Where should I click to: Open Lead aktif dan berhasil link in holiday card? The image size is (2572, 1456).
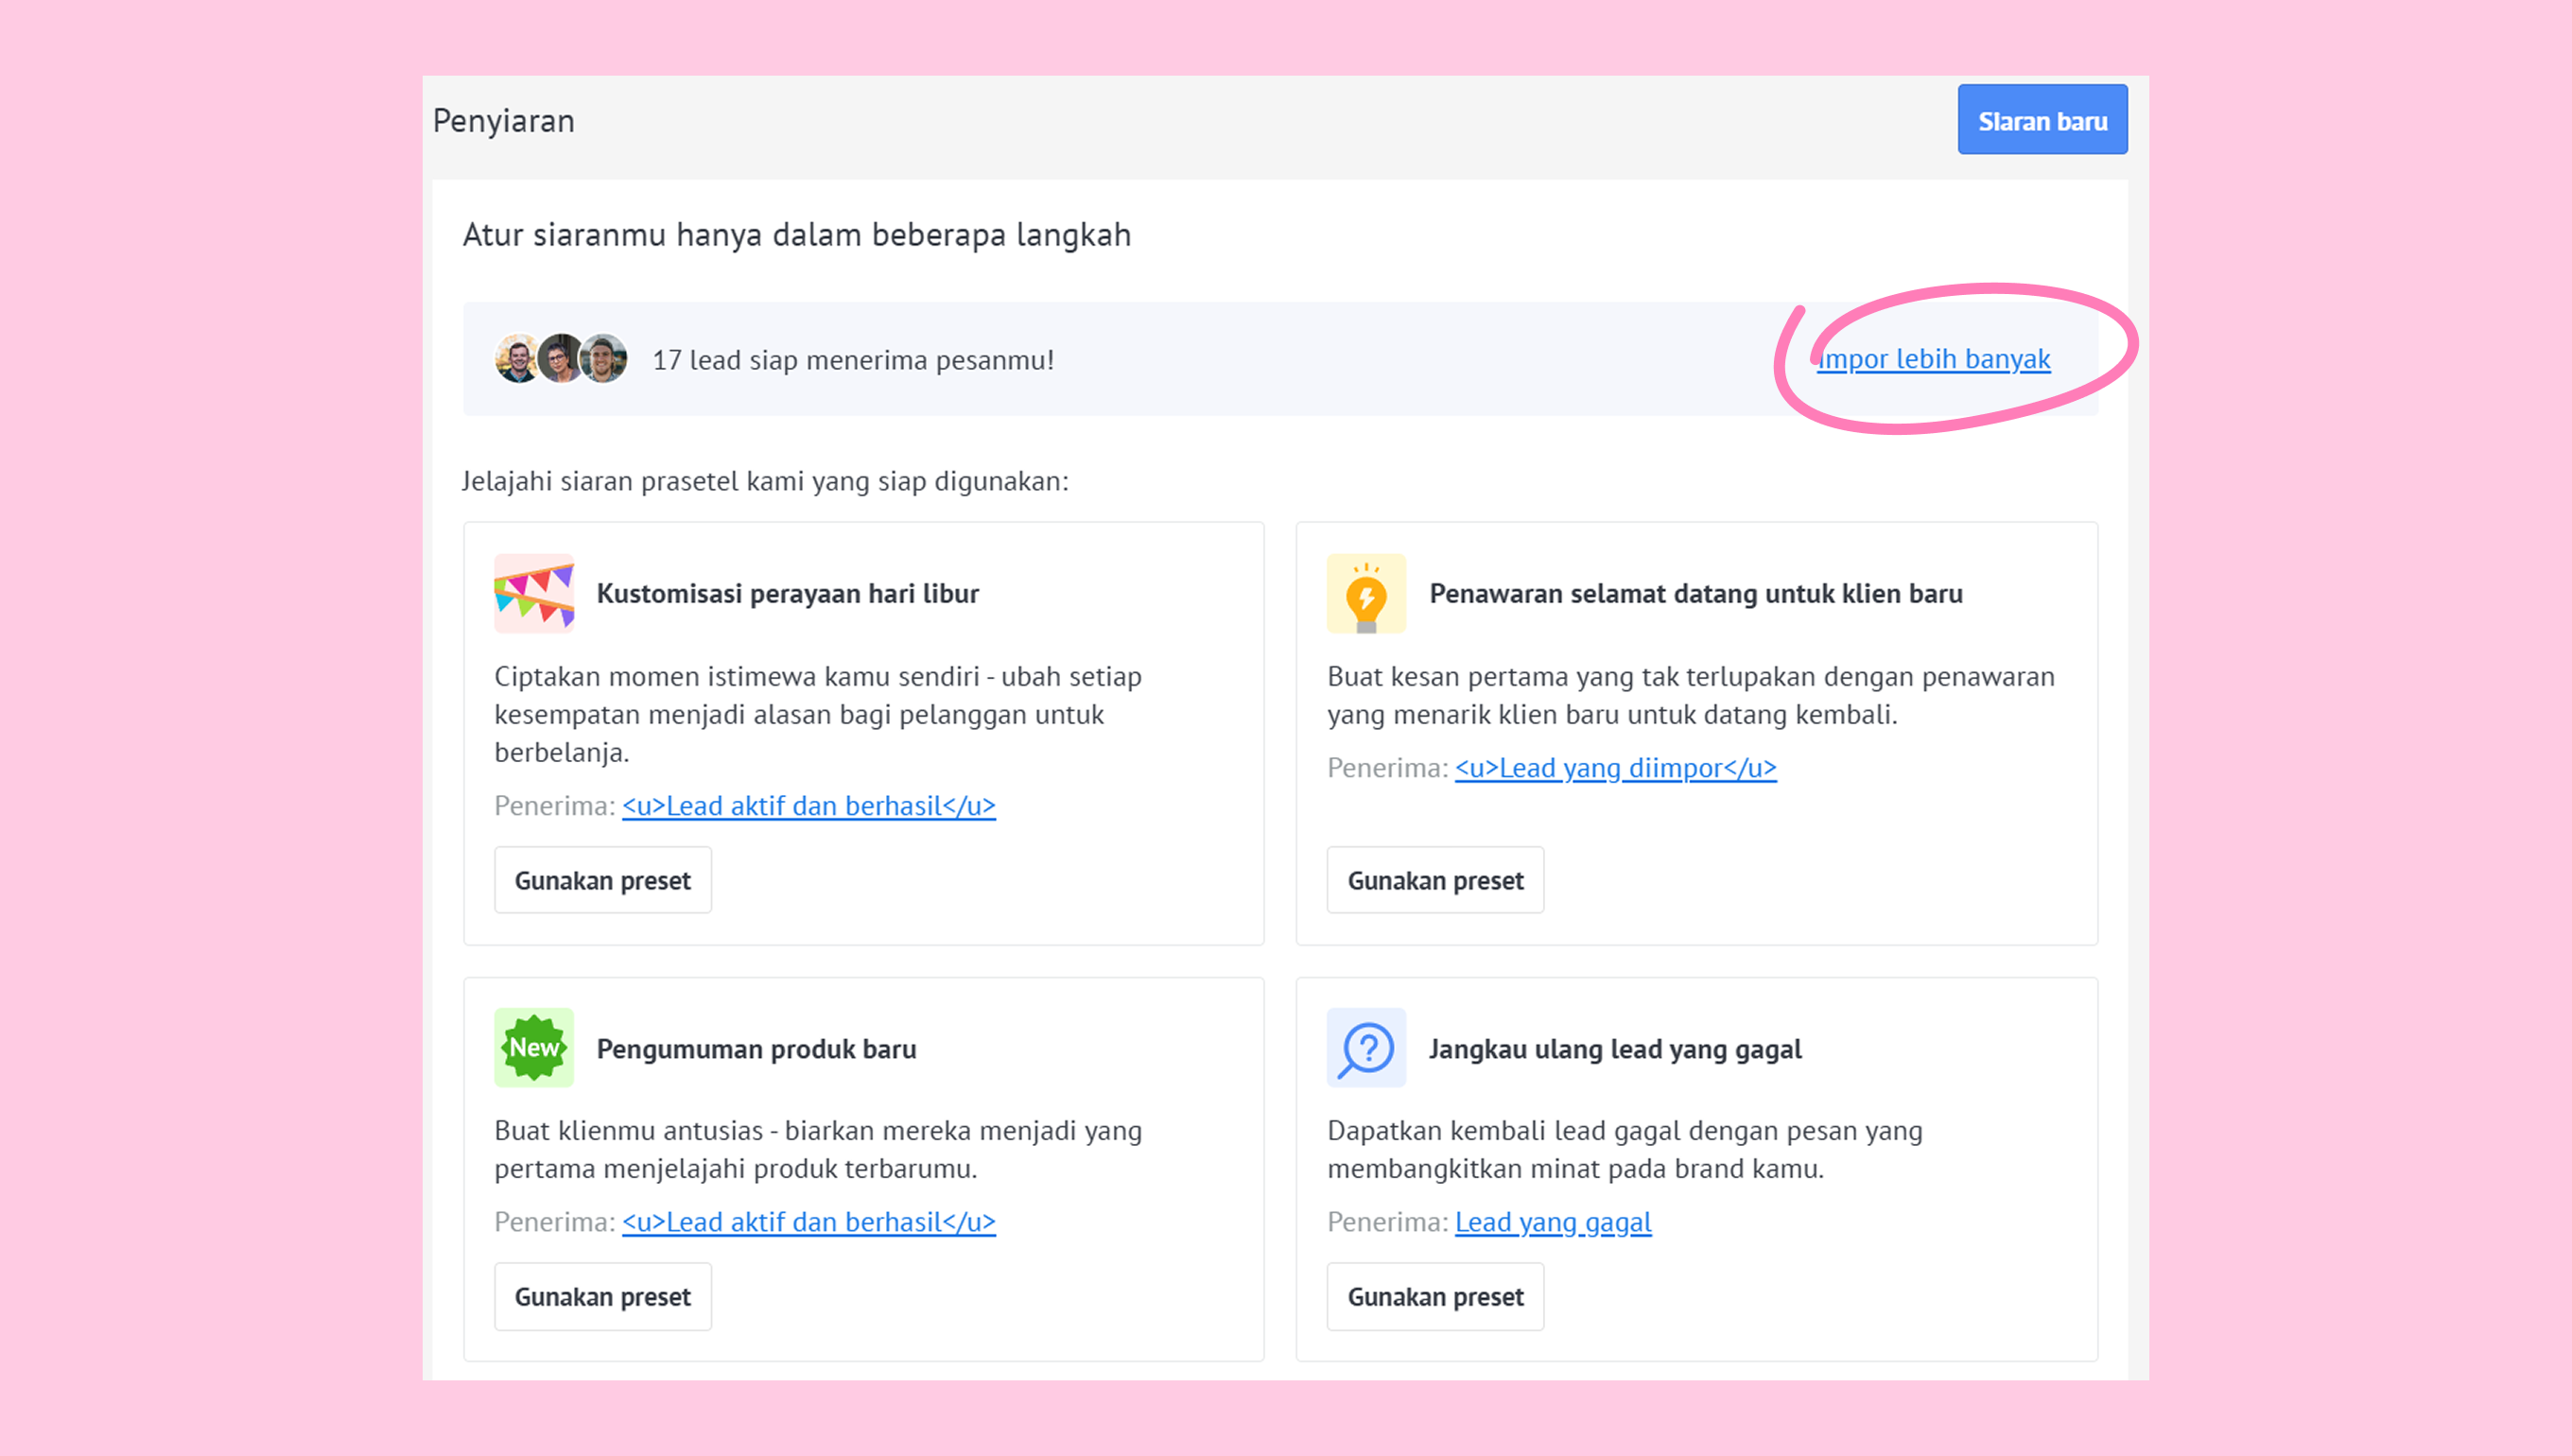809,806
